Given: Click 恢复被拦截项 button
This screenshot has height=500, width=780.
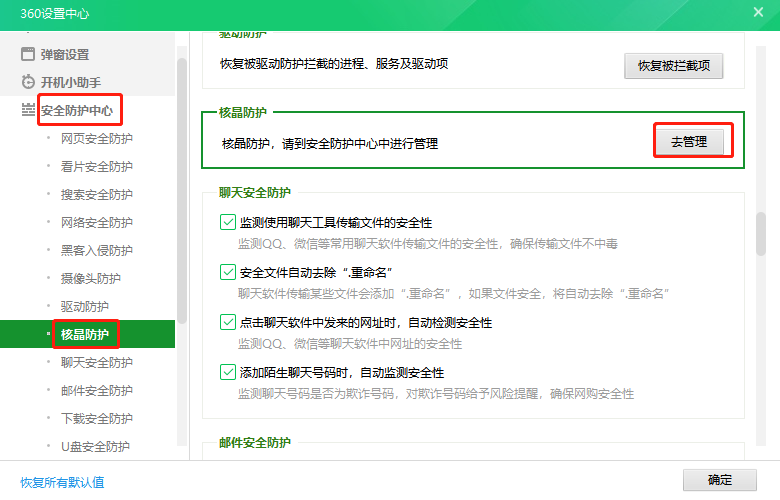Looking at the screenshot, I should pyautogui.click(x=674, y=66).
